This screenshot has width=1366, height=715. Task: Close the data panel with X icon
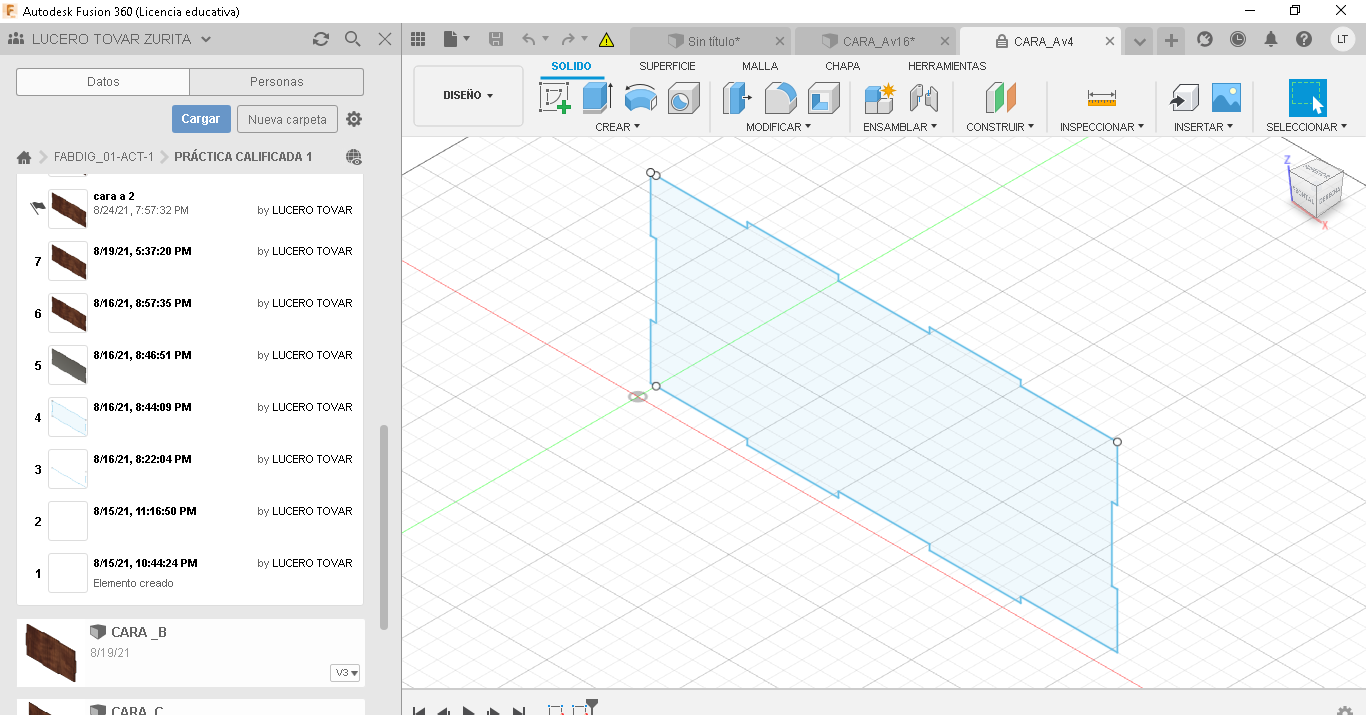(385, 39)
